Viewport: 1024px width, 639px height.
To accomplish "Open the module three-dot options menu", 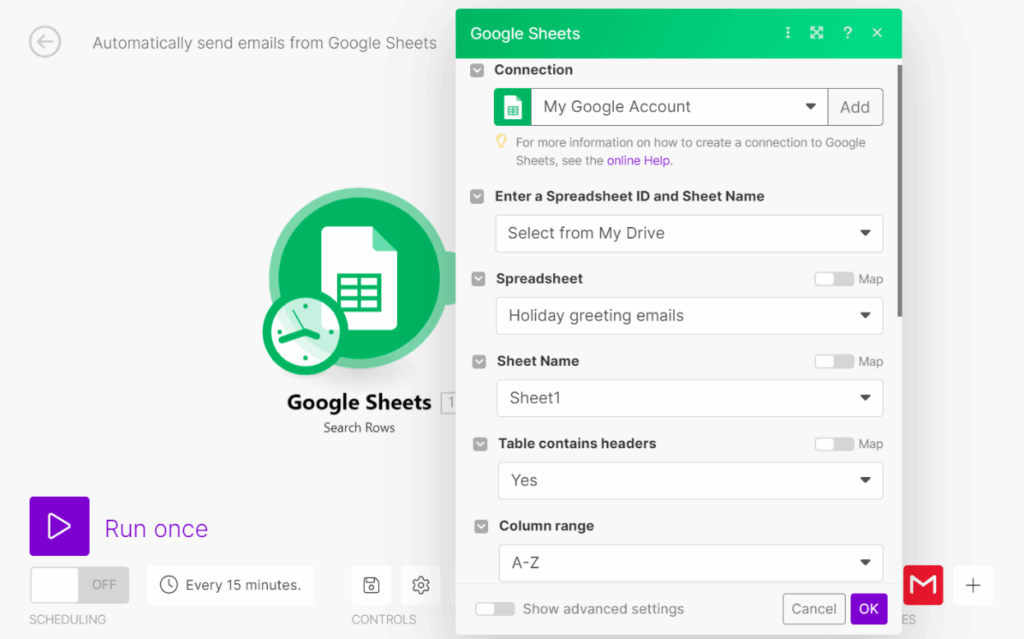I will coord(788,33).
